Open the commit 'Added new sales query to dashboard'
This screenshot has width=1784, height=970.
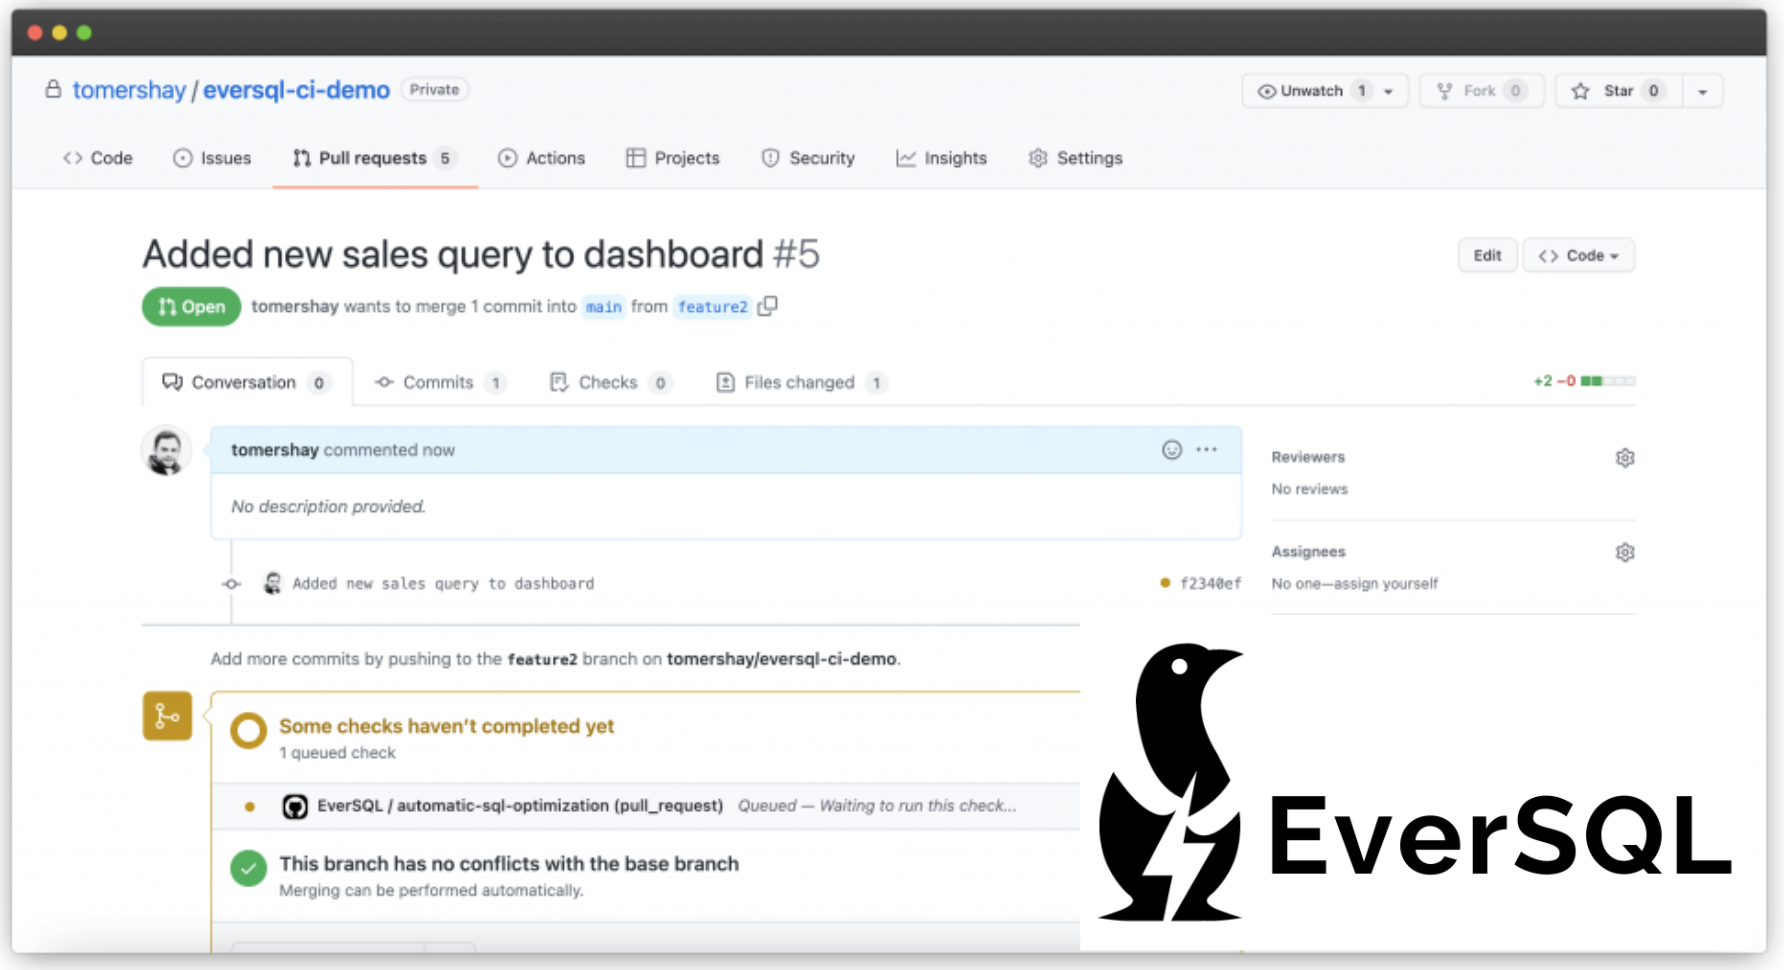click(x=443, y=584)
